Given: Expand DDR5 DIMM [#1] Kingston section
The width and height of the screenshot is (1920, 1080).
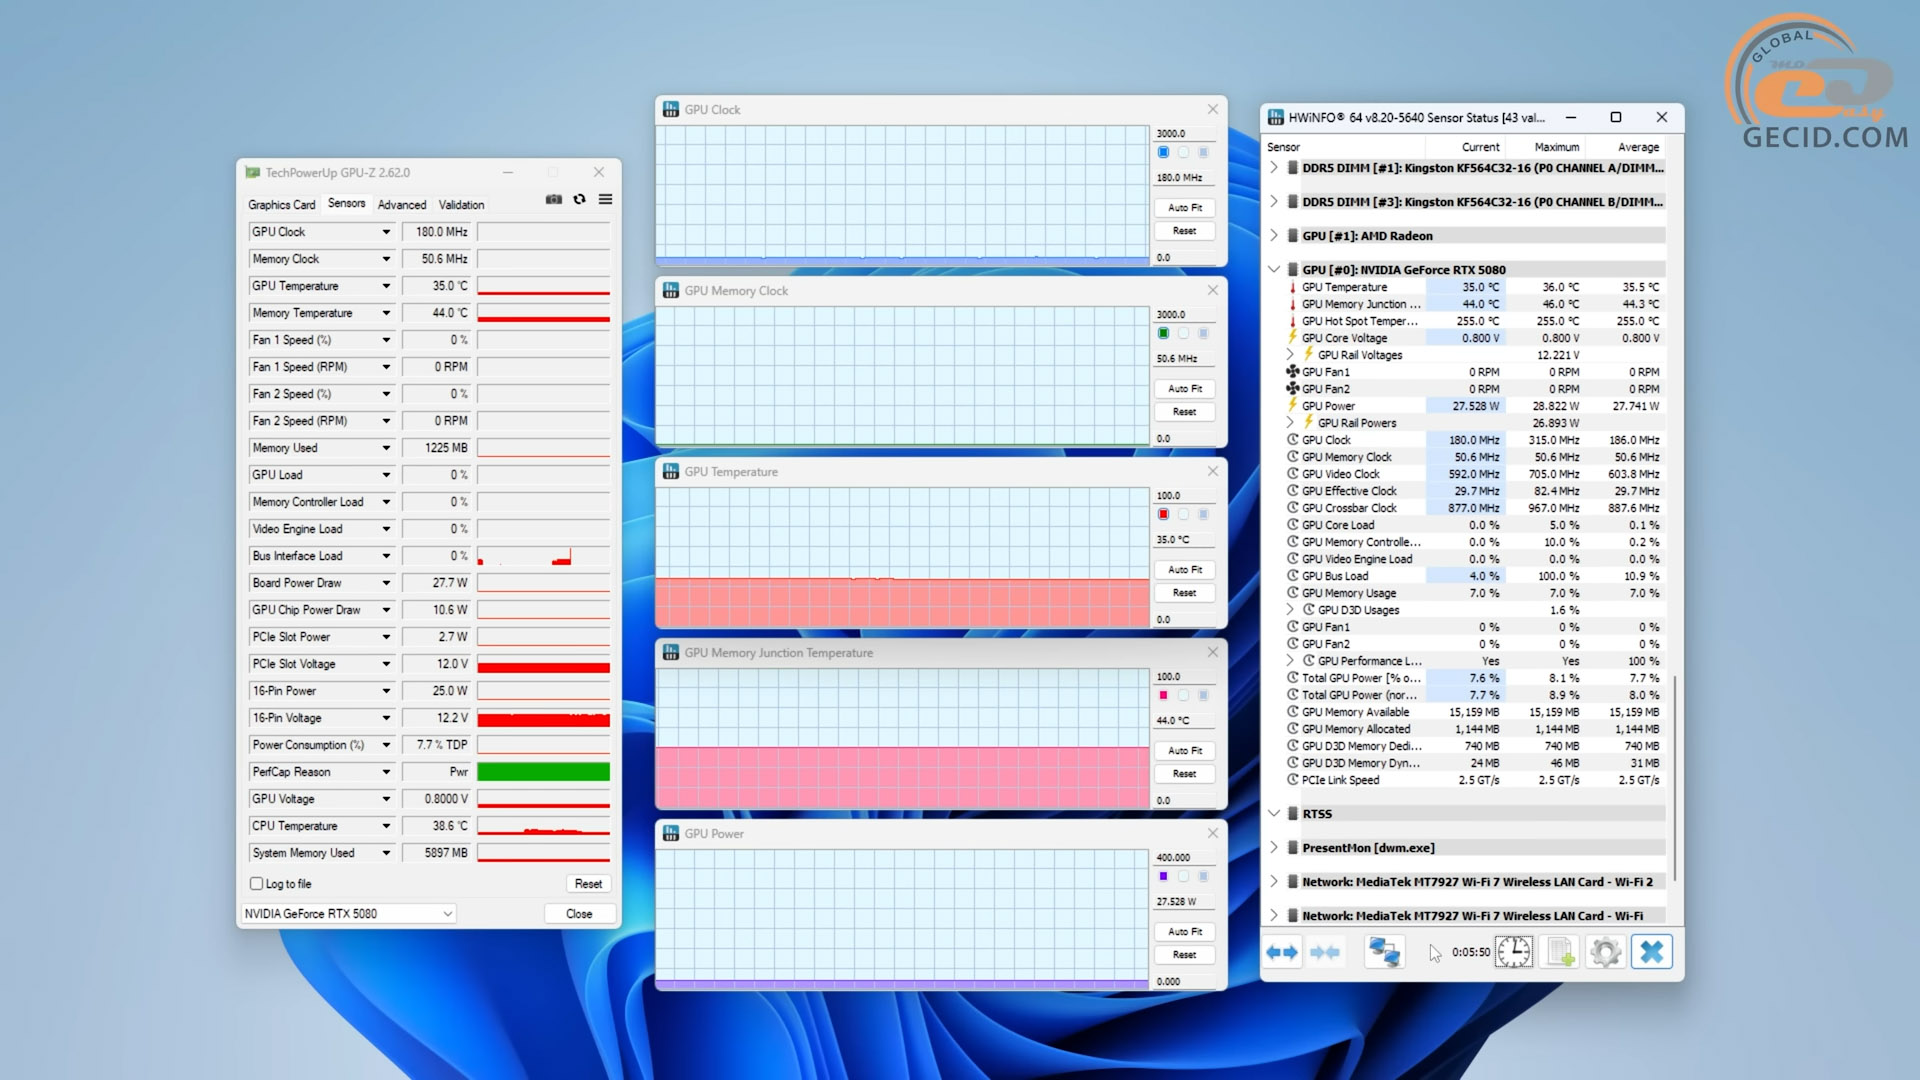Looking at the screenshot, I should point(1274,168).
